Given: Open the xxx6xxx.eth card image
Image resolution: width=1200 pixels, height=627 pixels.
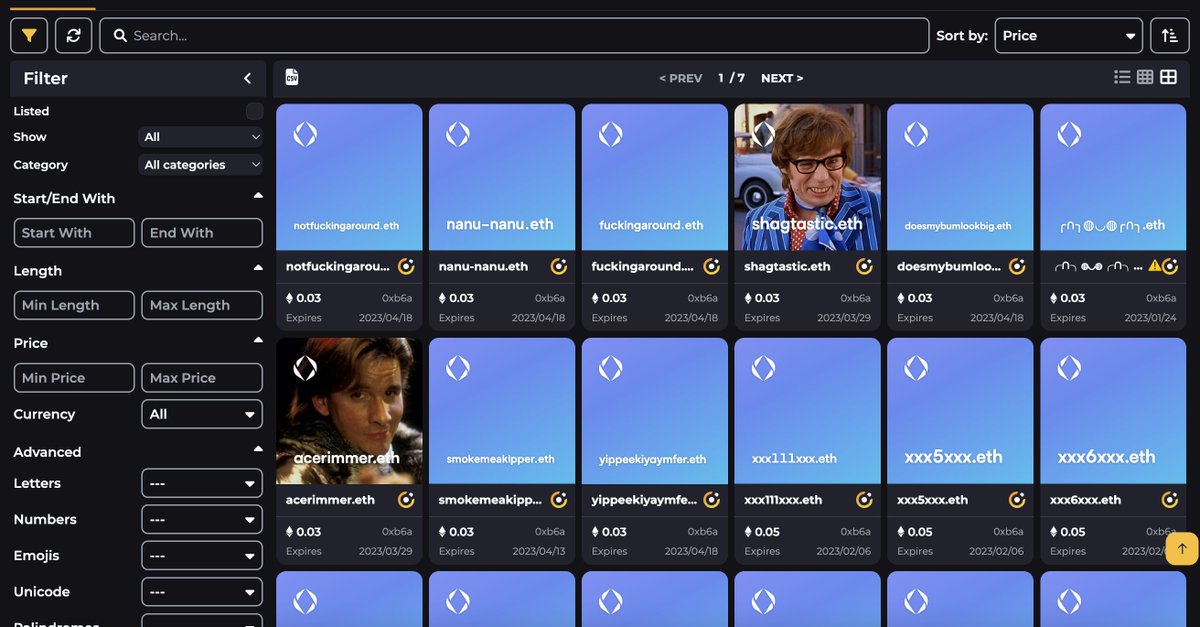Looking at the screenshot, I should [1113, 411].
